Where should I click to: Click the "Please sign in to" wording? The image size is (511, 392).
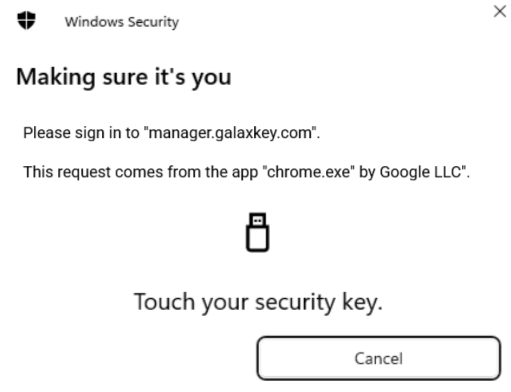click(x=81, y=133)
